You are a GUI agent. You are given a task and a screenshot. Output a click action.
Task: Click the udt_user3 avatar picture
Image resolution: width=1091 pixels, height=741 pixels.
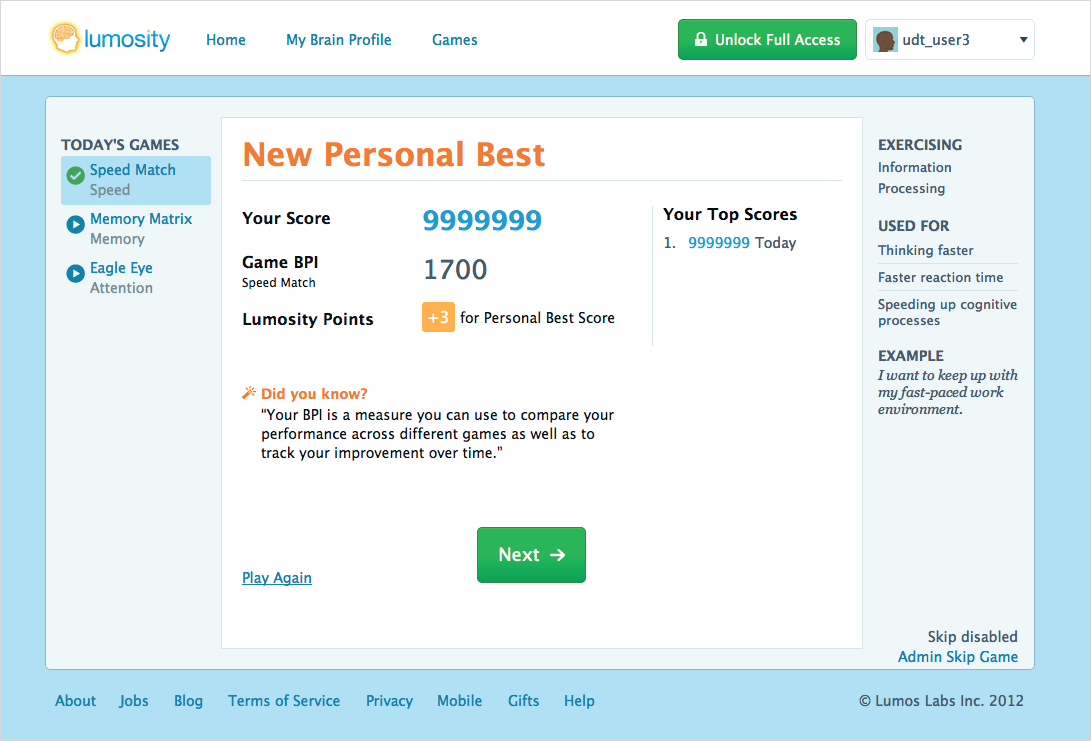click(885, 40)
